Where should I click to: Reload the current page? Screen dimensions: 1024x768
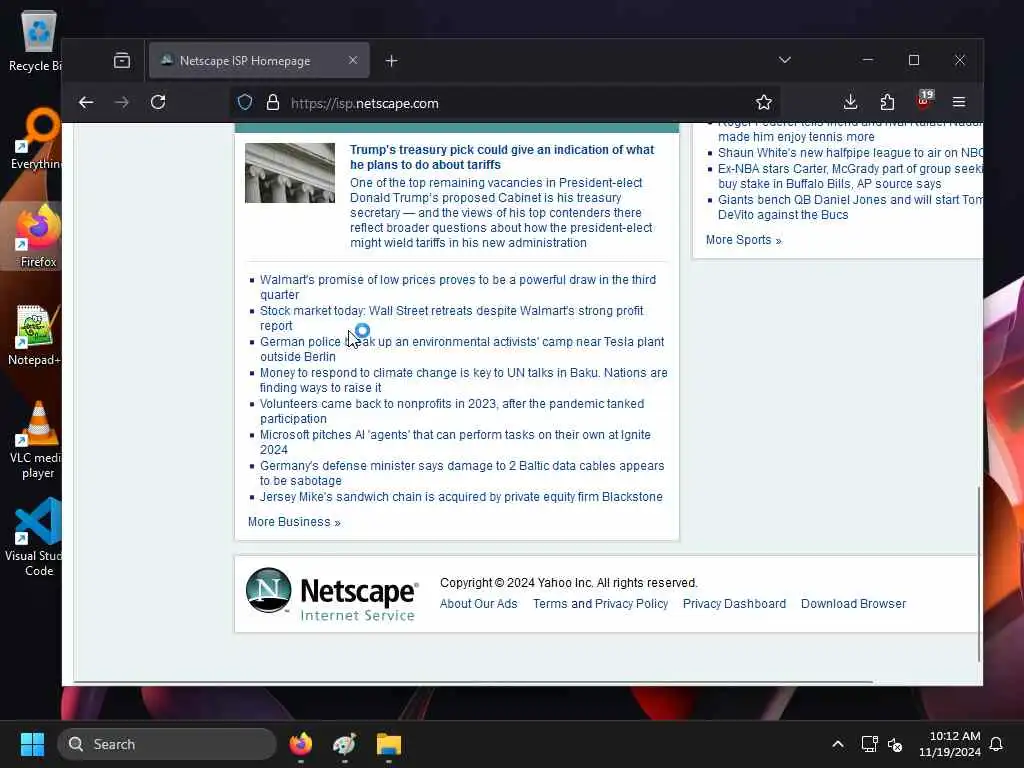coord(158,103)
